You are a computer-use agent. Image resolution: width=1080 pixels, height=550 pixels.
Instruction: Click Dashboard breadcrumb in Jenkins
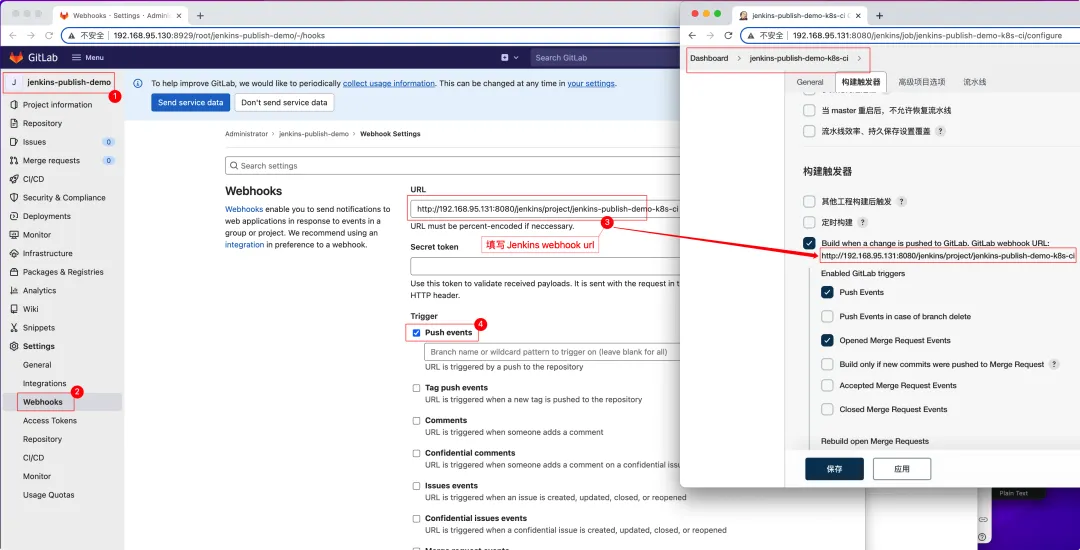tap(709, 59)
